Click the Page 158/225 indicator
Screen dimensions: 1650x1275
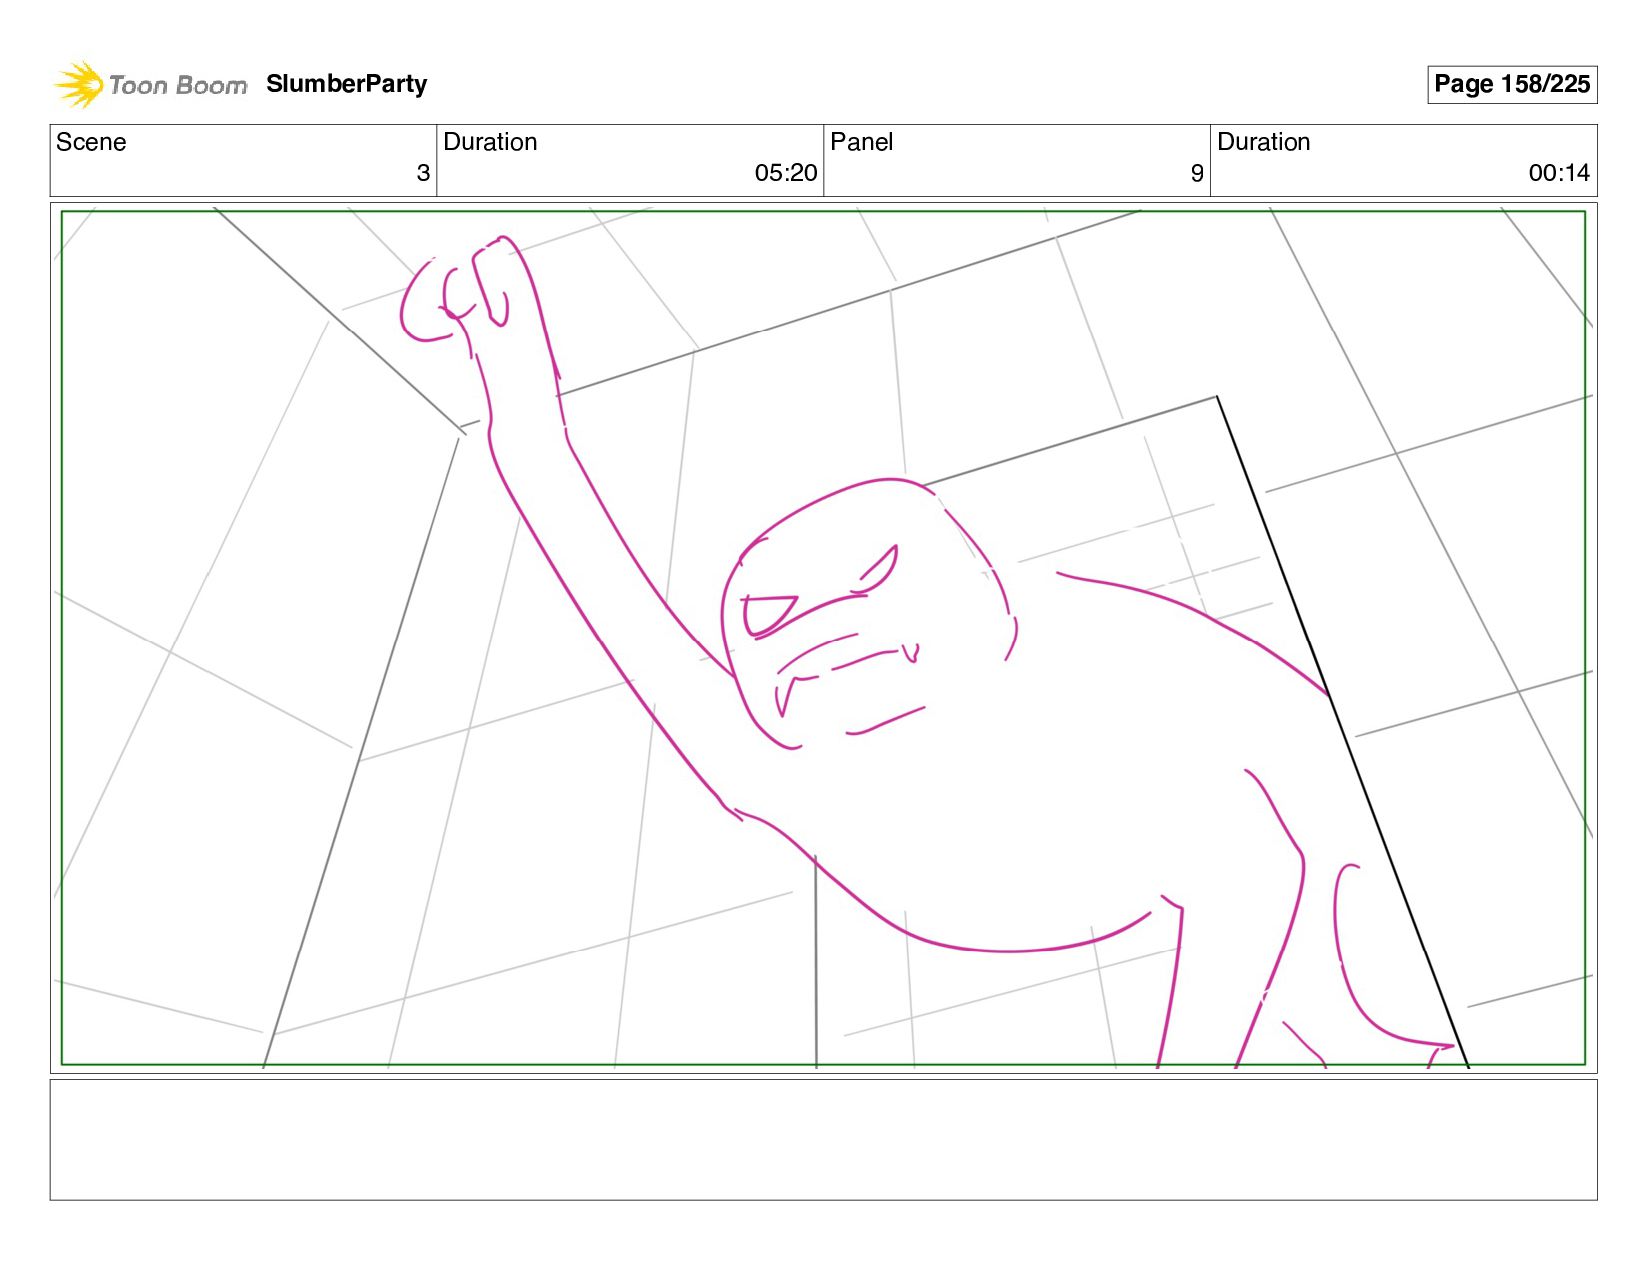[x=1511, y=84]
